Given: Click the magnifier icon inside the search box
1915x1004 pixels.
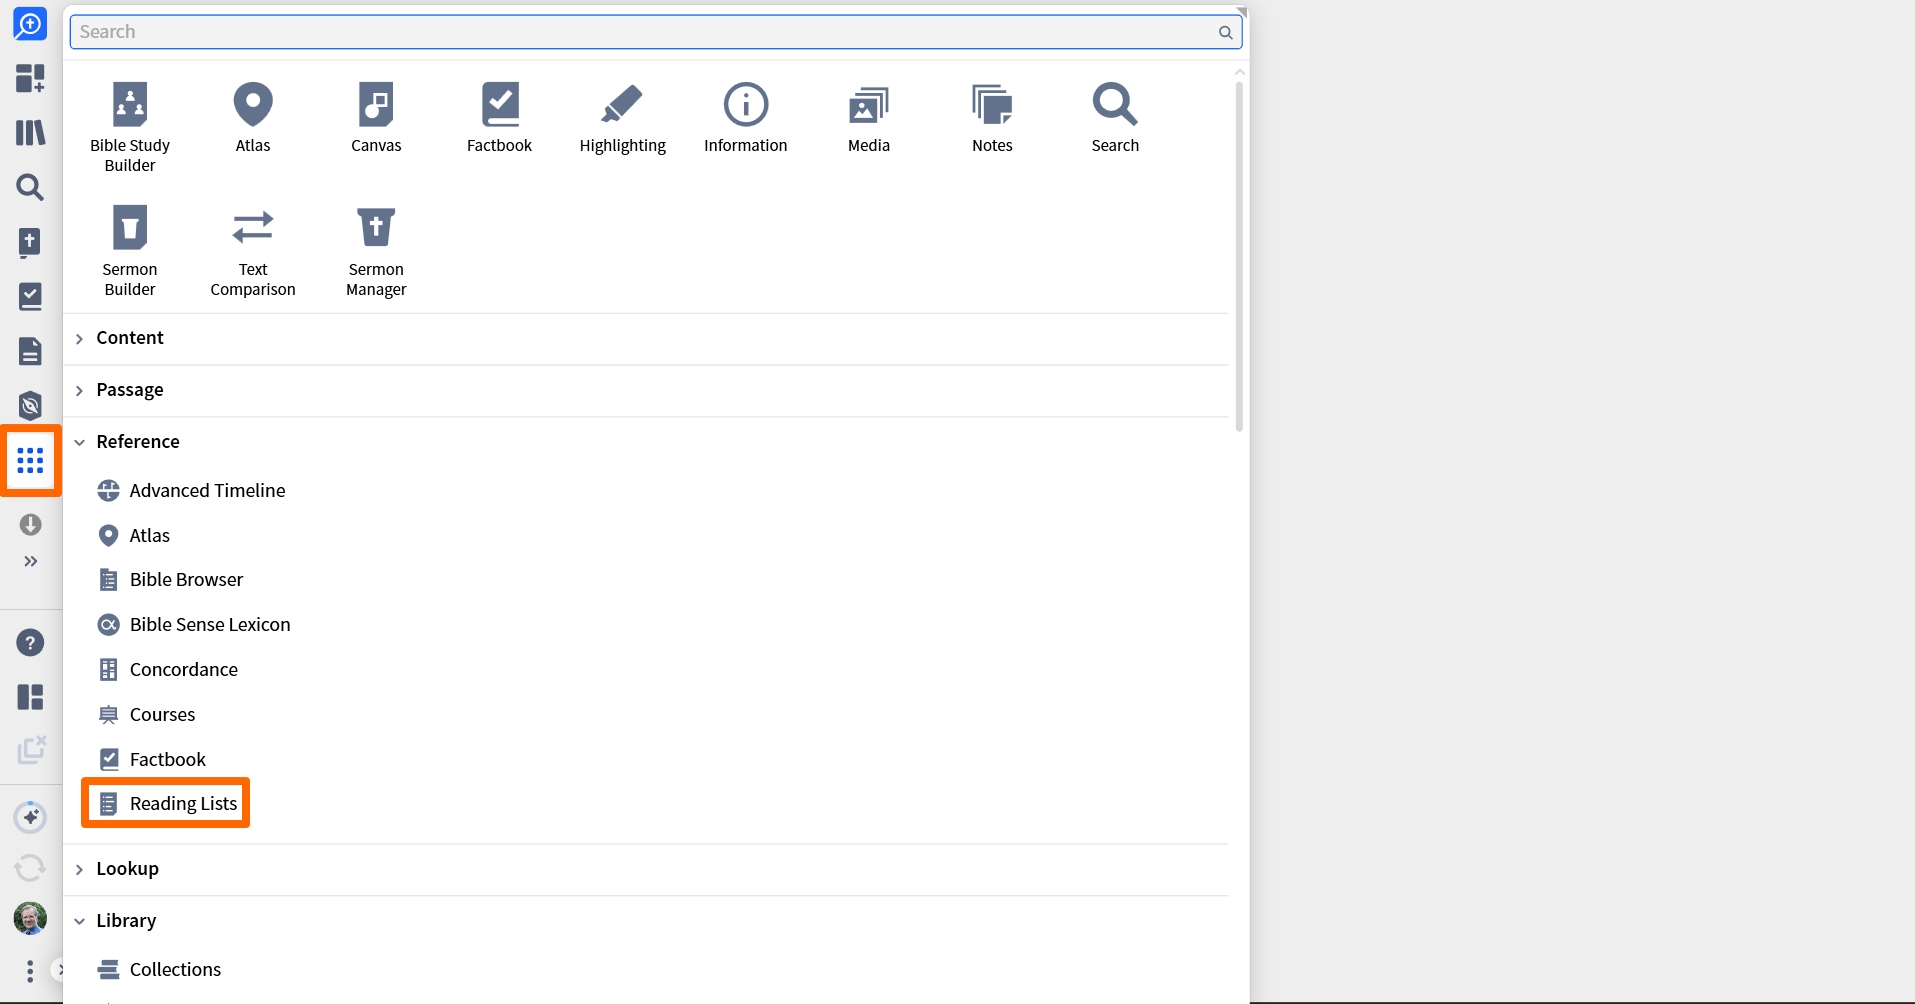Looking at the screenshot, I should pos(1225,32).
